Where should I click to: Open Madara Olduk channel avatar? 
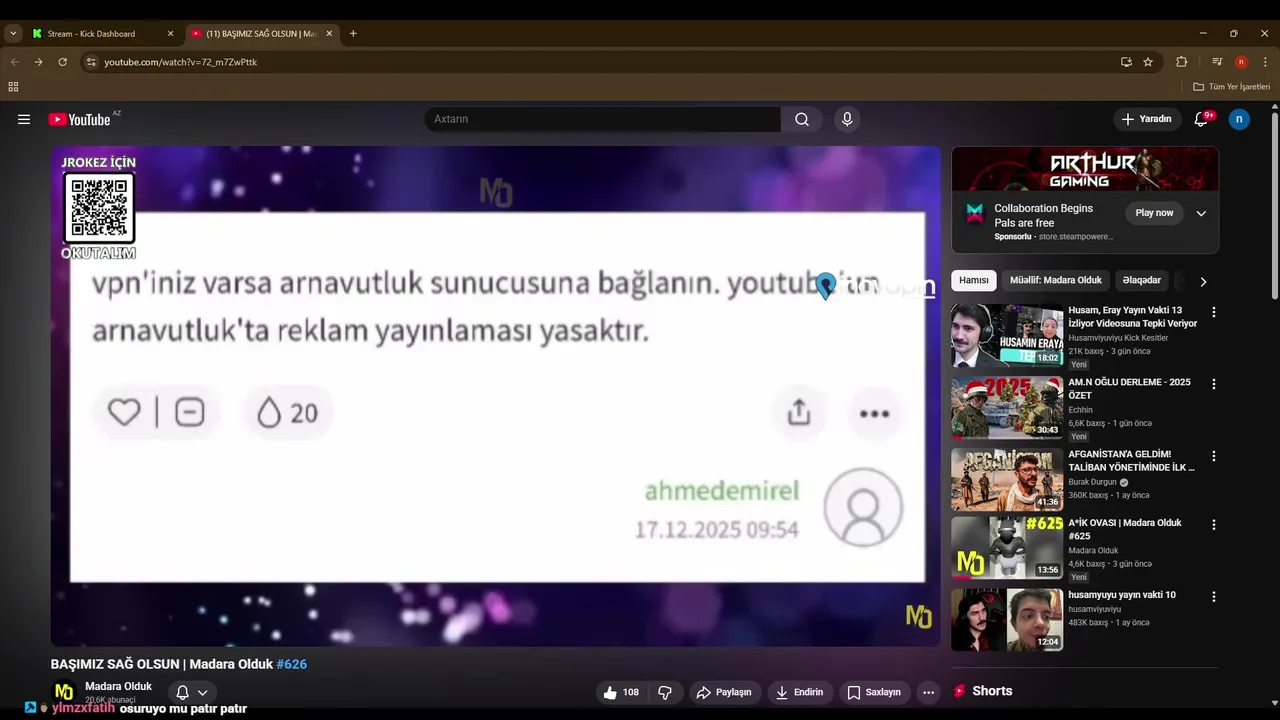pos(64,691)
